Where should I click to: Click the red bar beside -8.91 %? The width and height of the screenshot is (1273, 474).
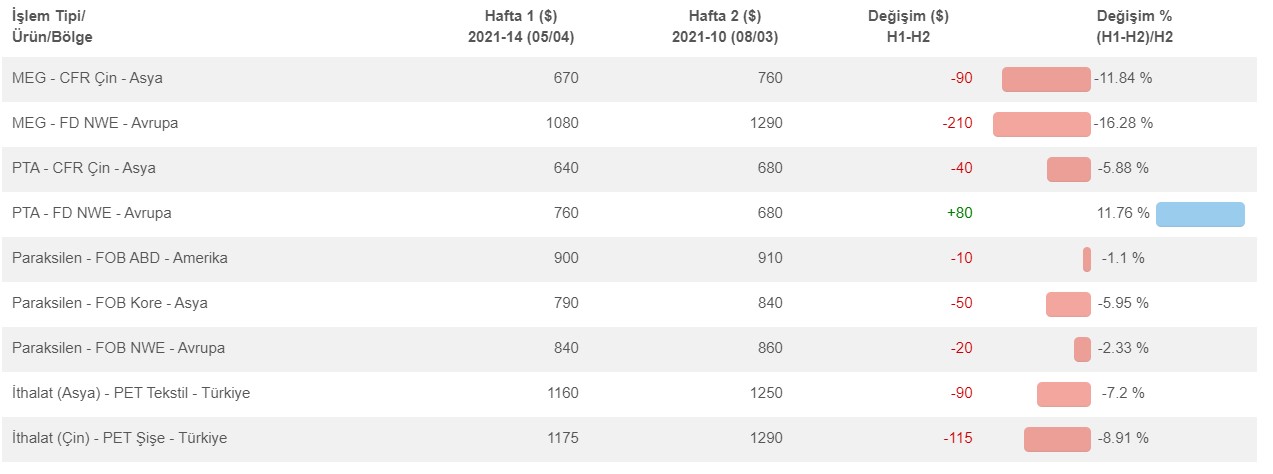(1057, 440)
